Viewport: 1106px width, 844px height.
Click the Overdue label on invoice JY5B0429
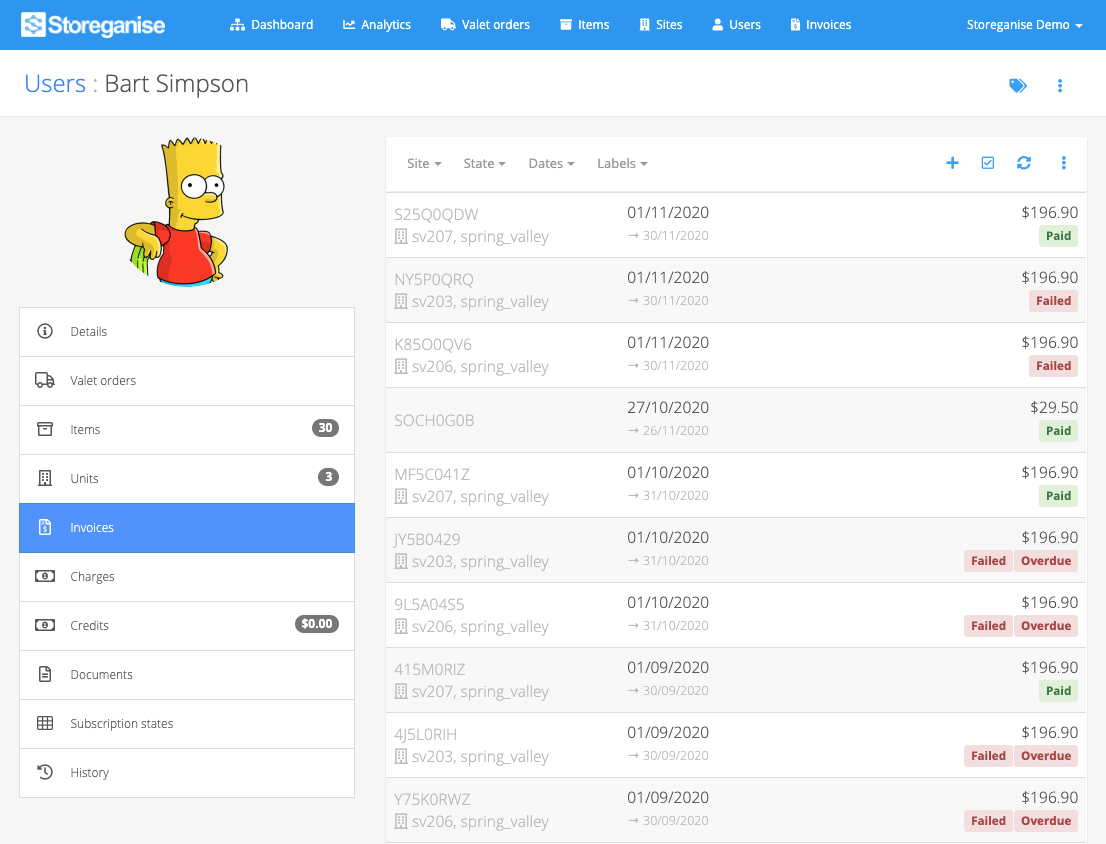(x=1045, y=561)
